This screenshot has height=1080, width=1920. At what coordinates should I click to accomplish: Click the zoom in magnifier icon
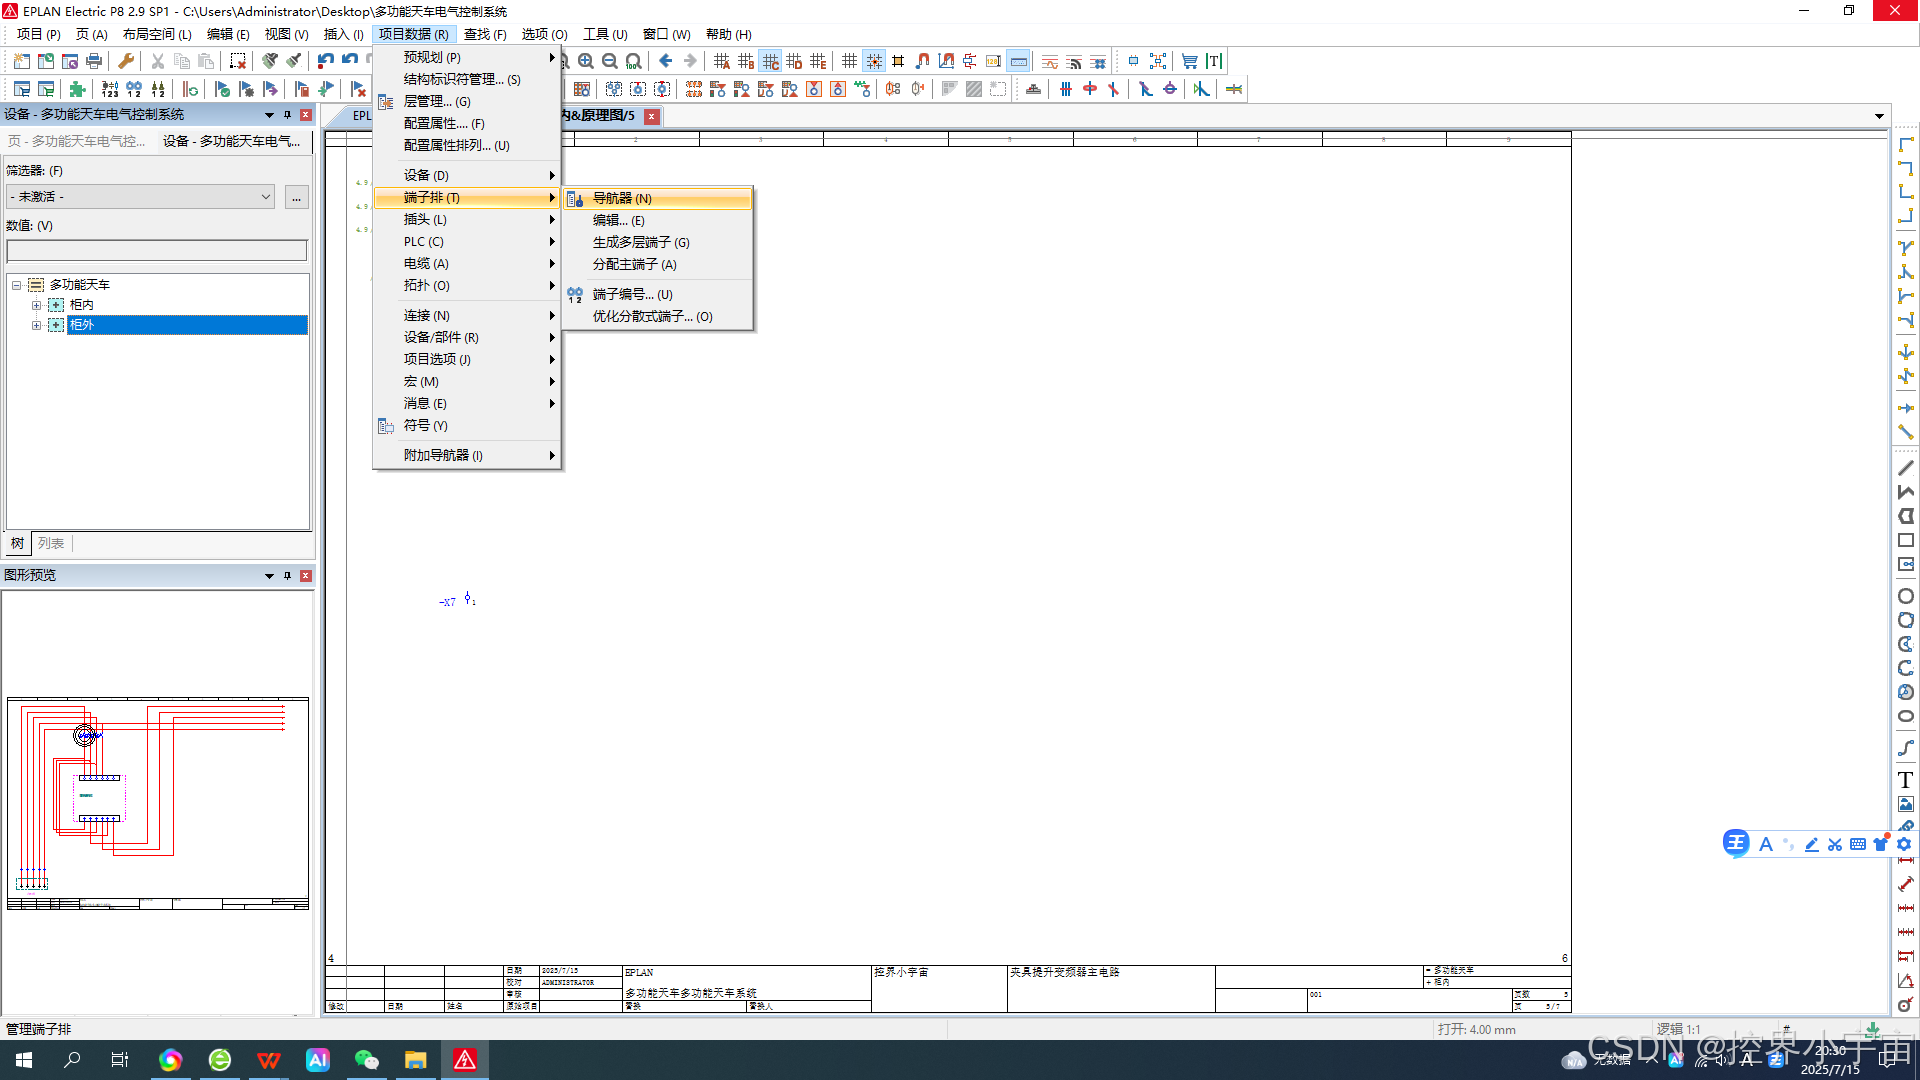coord(586,61)
